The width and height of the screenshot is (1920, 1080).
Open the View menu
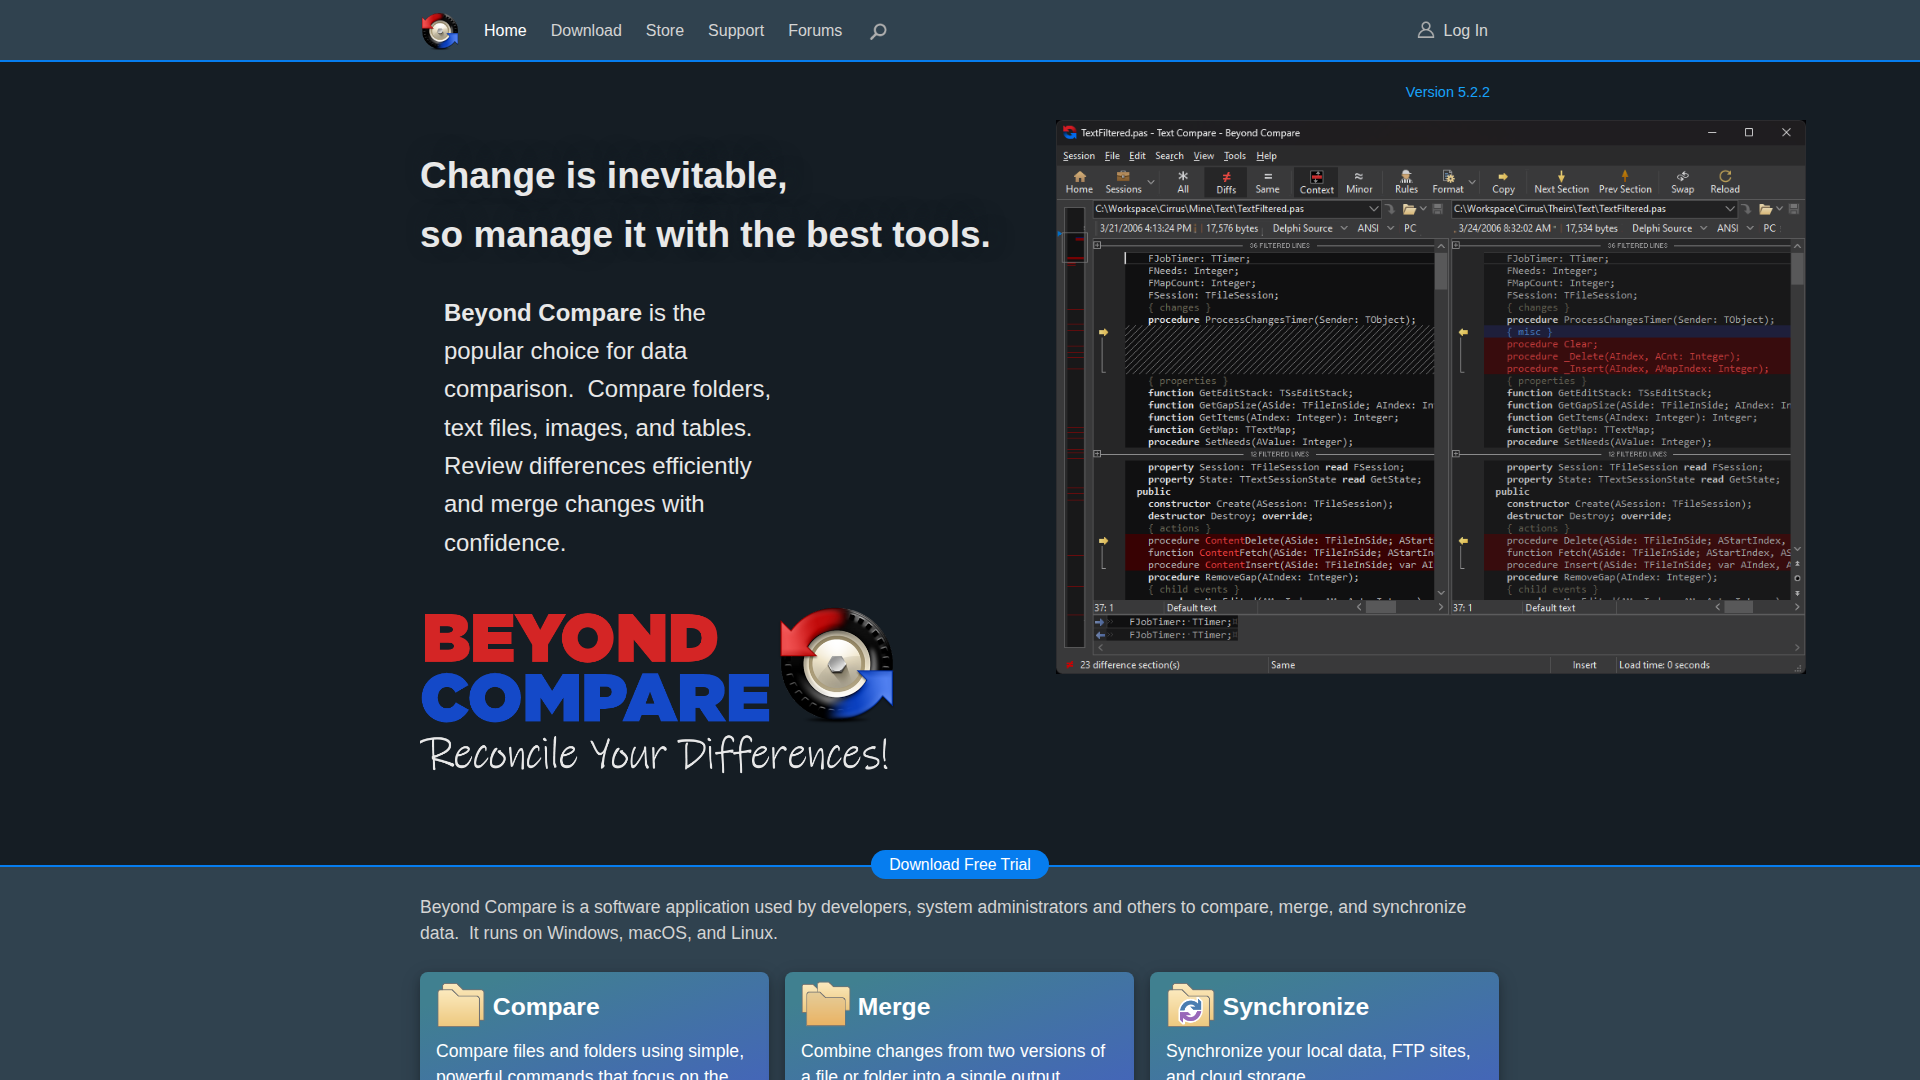(1203, 156)
